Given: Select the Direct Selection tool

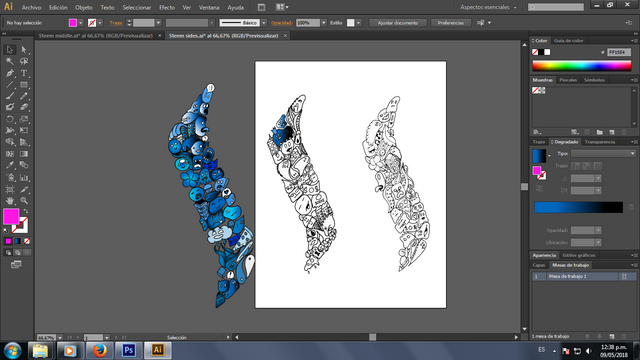Looking at the screenshot, I should (24, 50).
